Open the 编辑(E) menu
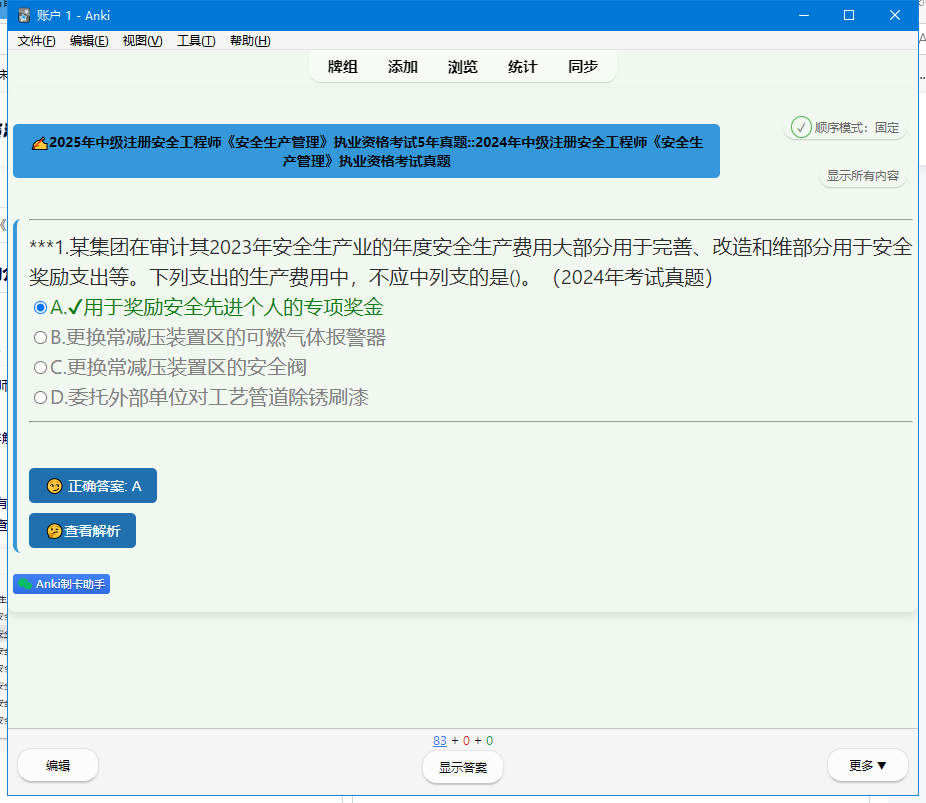 [x=89, y=41]
